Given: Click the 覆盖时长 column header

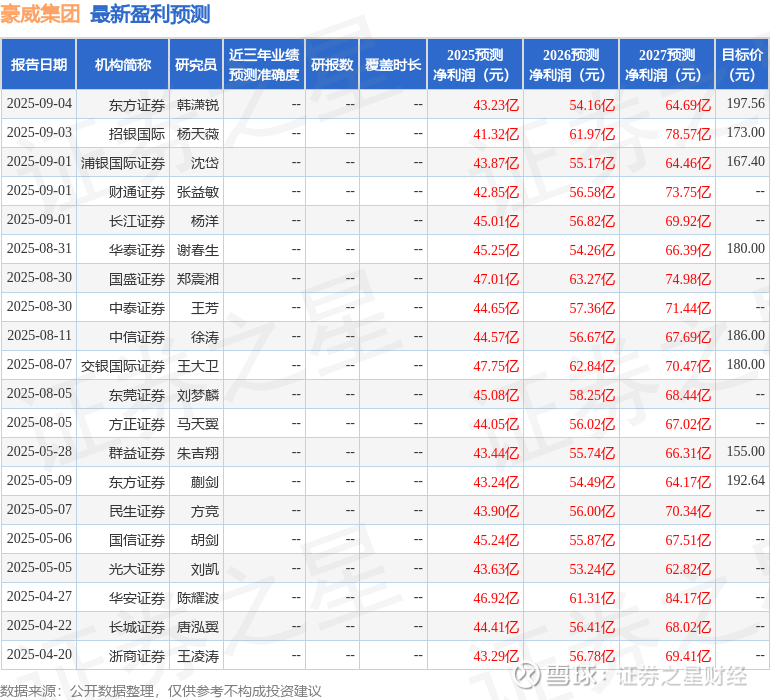Looking at the screenshot, I should coord(393,64).
